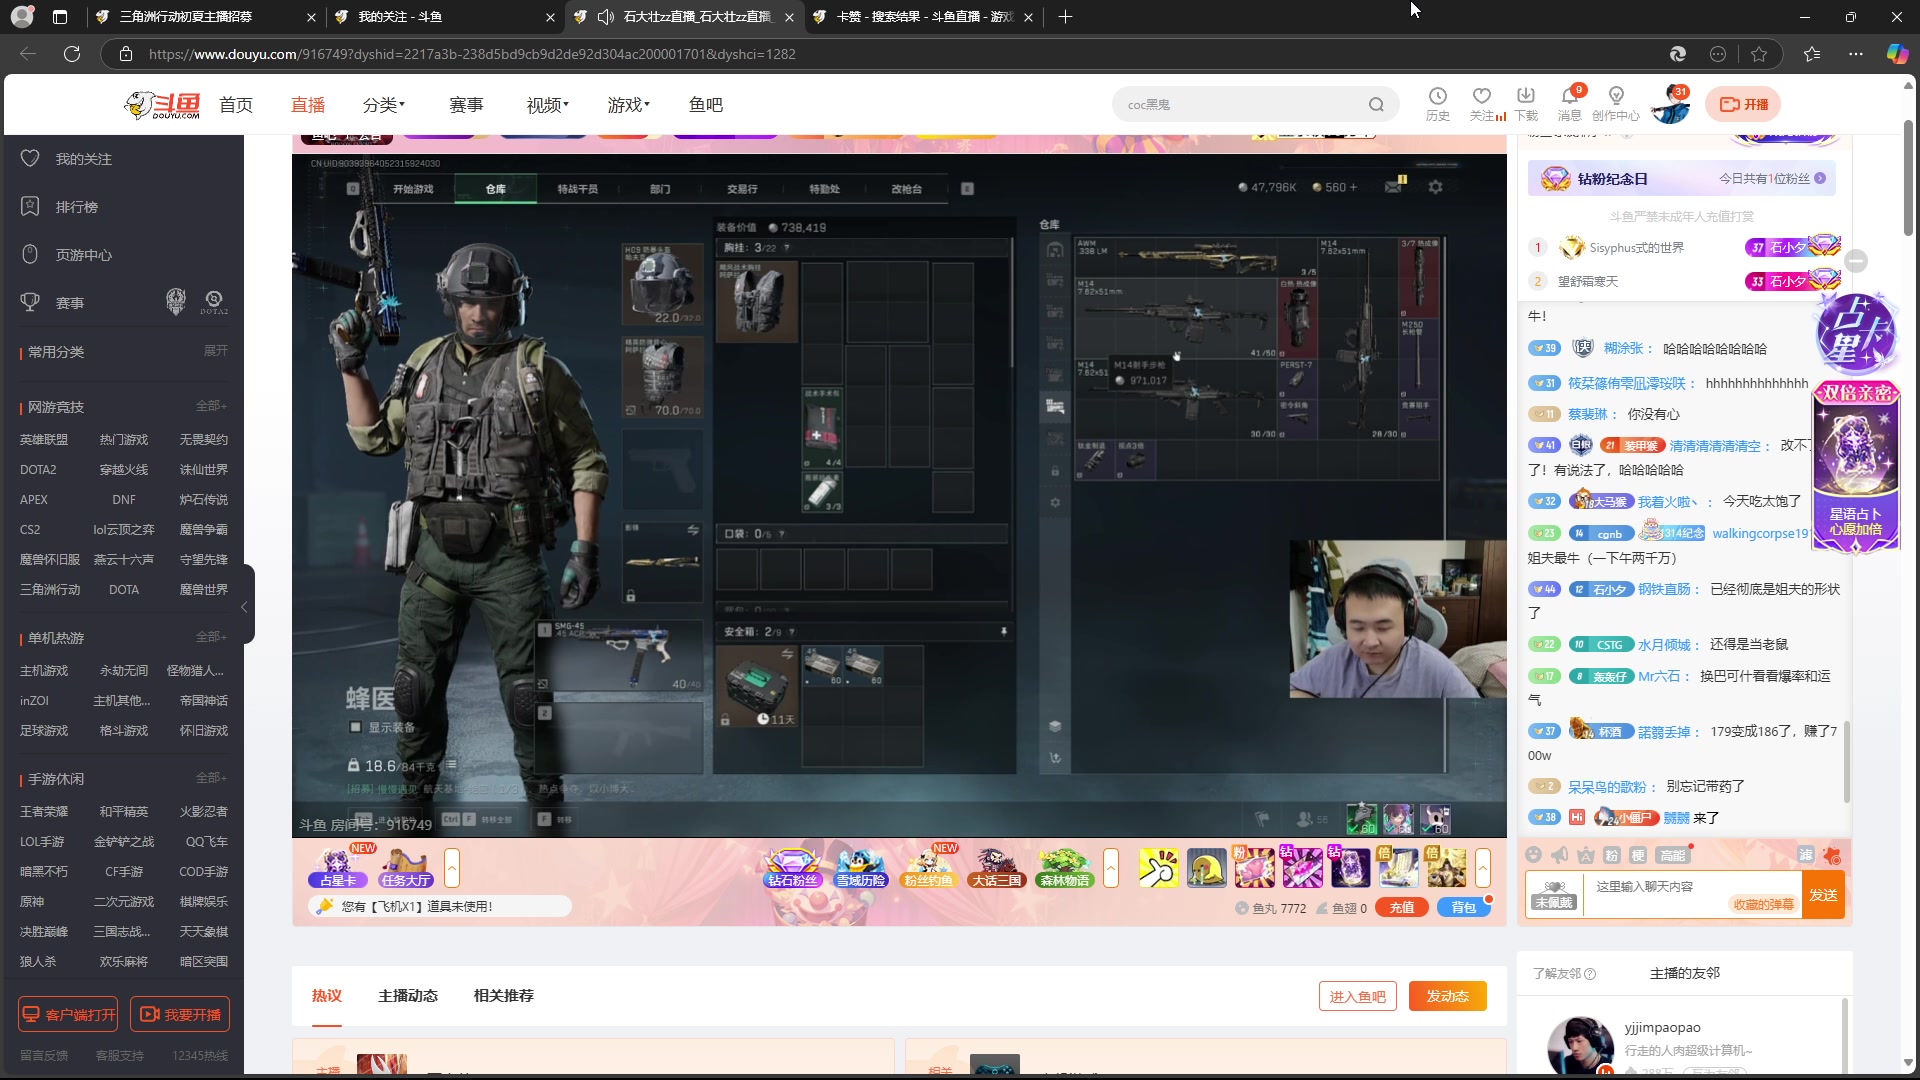Open the 鱼吧 nav item
Viewport: 1920px width, 1080px height.
(x=706, y=105)
